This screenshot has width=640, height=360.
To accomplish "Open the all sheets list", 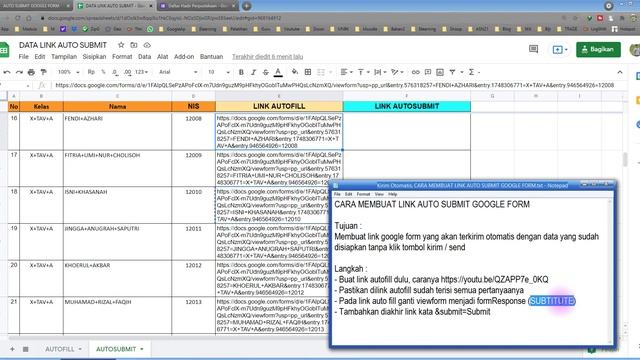I will pyautogui.click(x=25, y=349).
